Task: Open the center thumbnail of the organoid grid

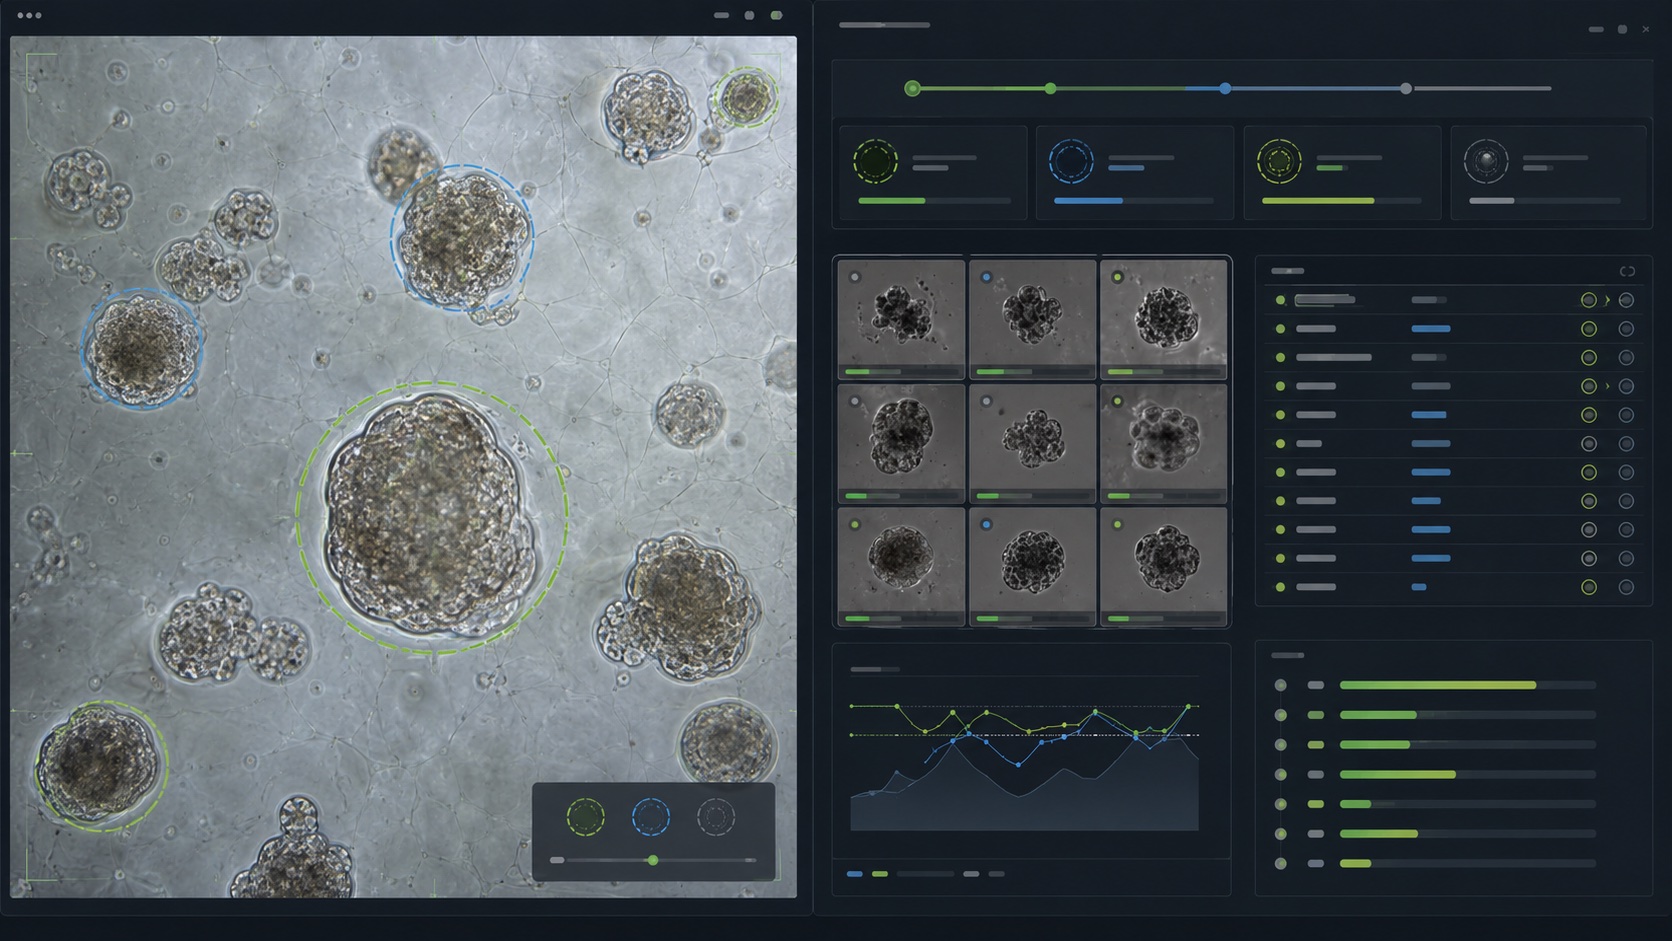Action: tap(1032, 443)
